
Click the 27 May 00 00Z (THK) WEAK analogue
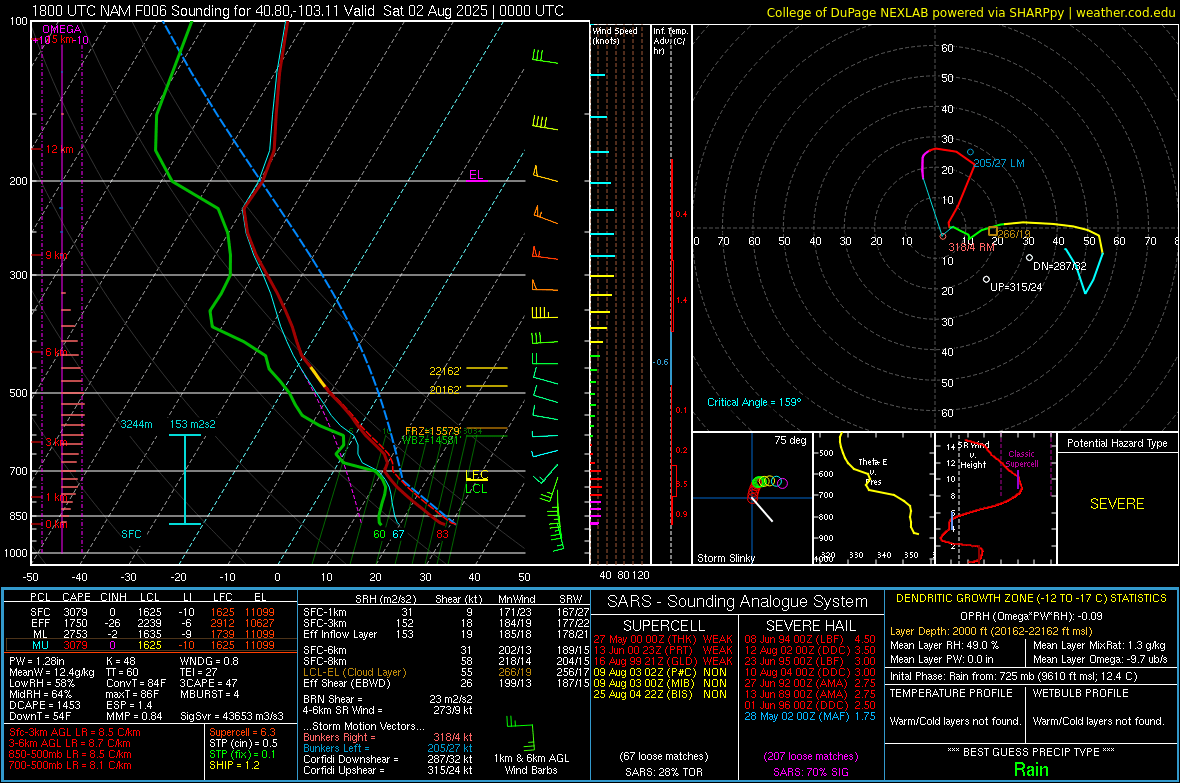click(663, 639)
